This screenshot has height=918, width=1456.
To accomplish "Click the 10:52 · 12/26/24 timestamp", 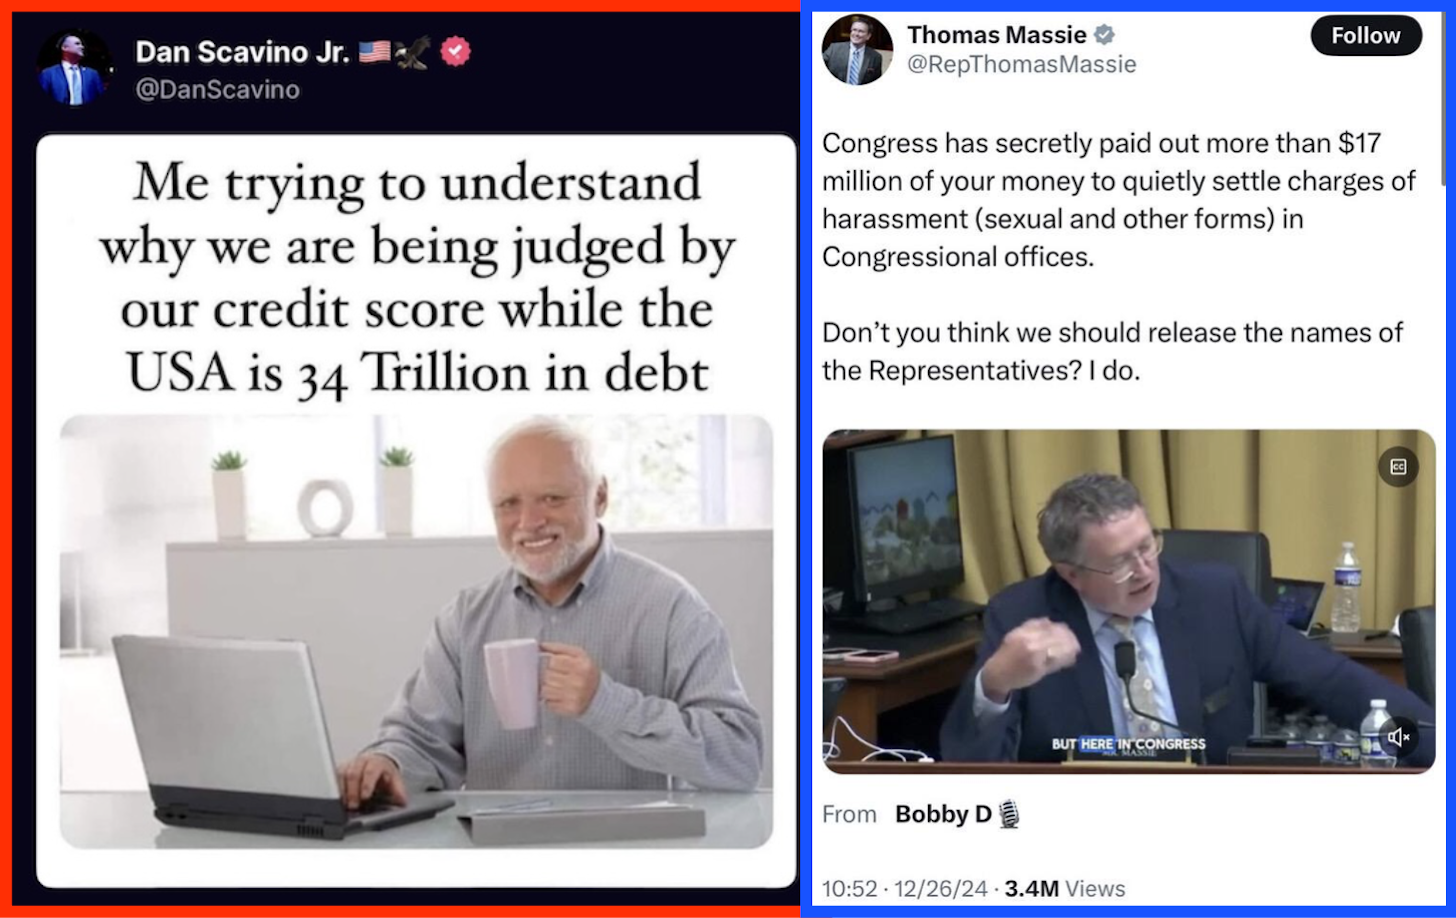I will 904,889.
